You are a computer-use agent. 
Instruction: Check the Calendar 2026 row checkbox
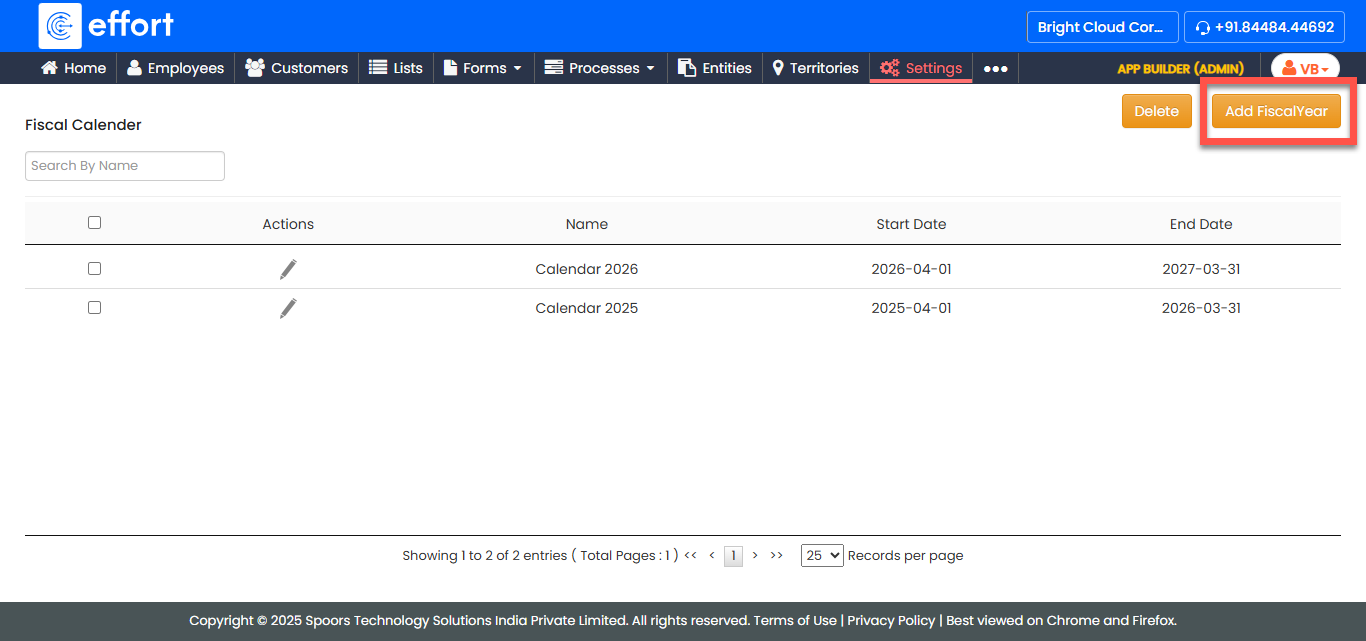click(x=95, y=269)
